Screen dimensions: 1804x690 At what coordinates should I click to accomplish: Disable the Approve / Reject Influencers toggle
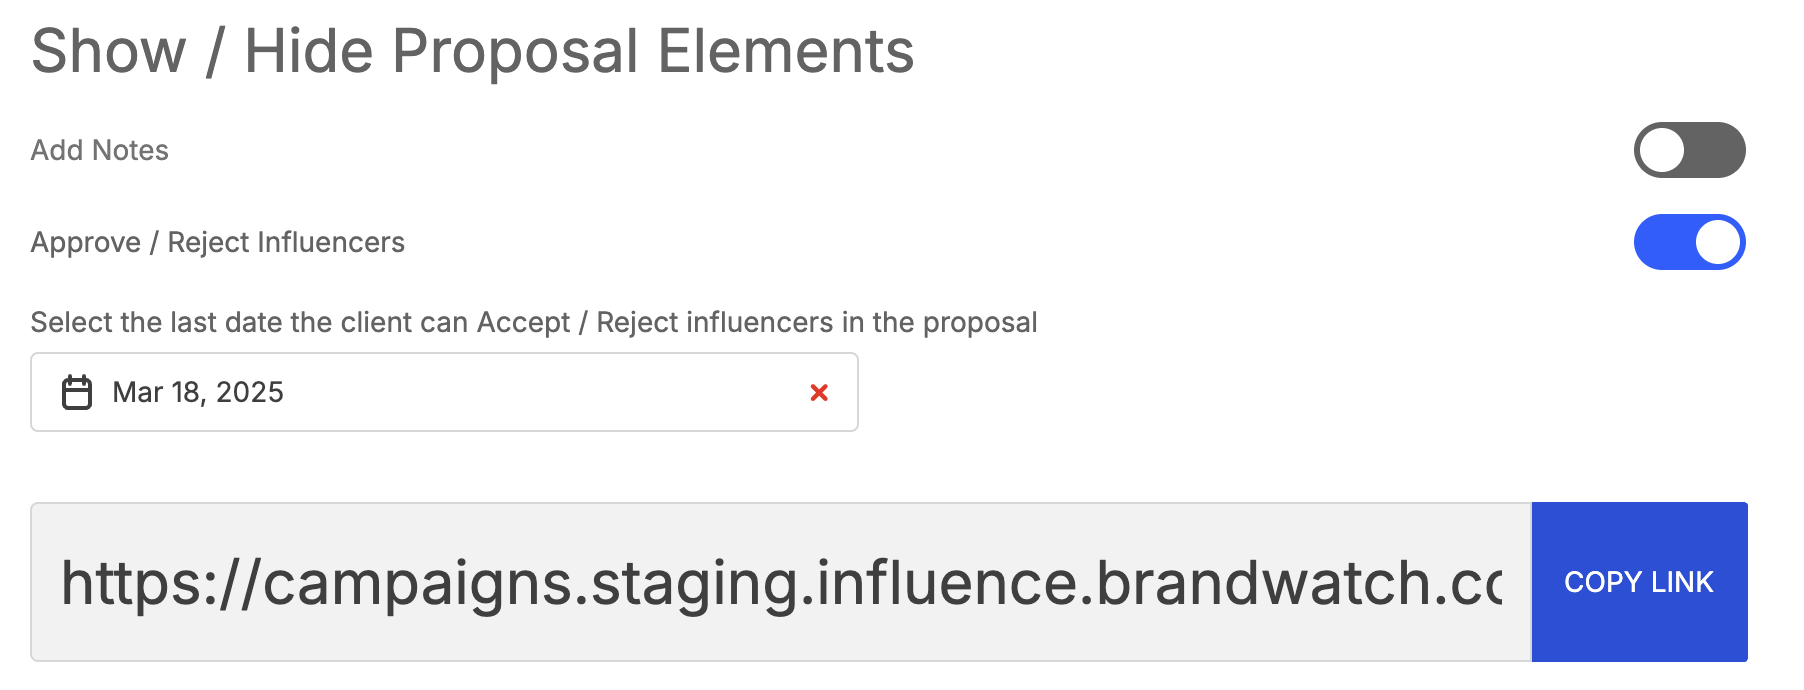pos(1689,242)
